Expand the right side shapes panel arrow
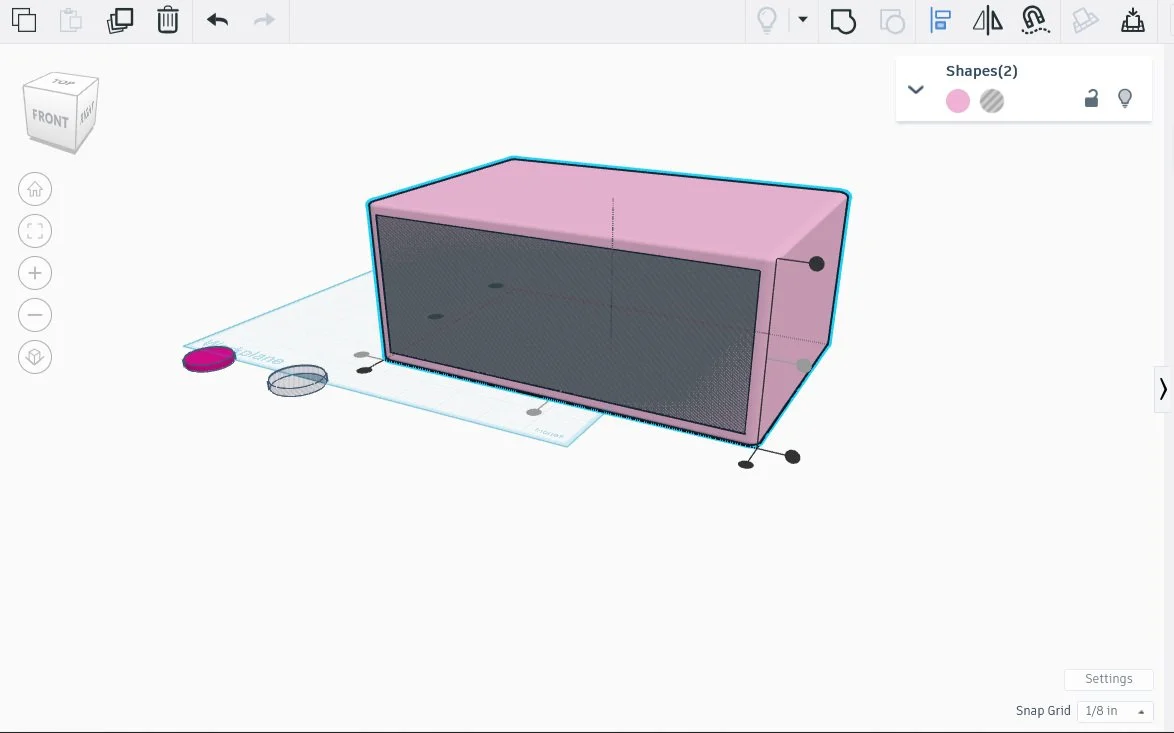Image resolution: width=1174 pixels, height=733 pixels. coord(1163,389)
